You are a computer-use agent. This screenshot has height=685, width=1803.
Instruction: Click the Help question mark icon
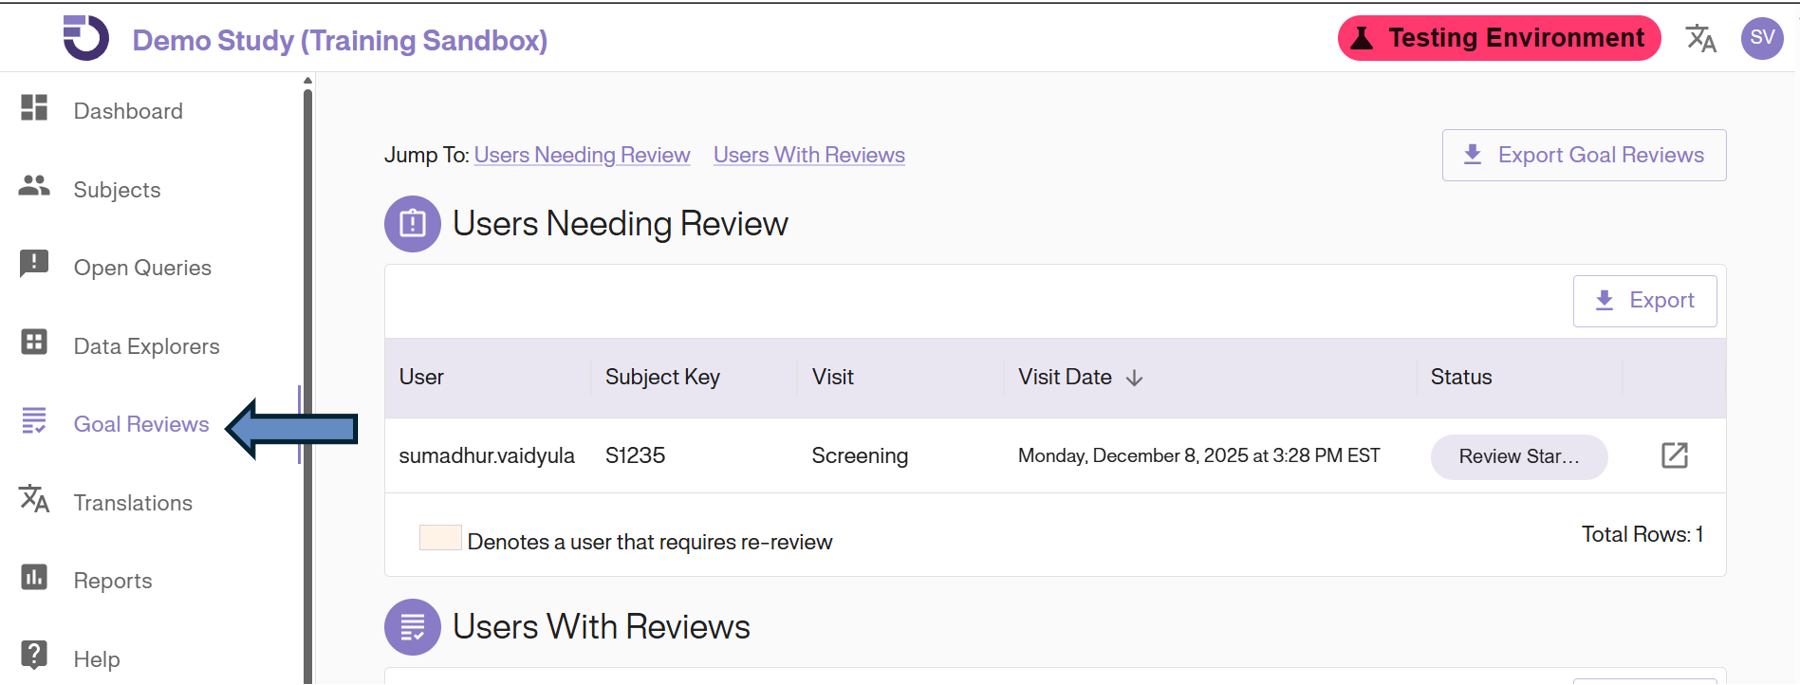(34, 655)
